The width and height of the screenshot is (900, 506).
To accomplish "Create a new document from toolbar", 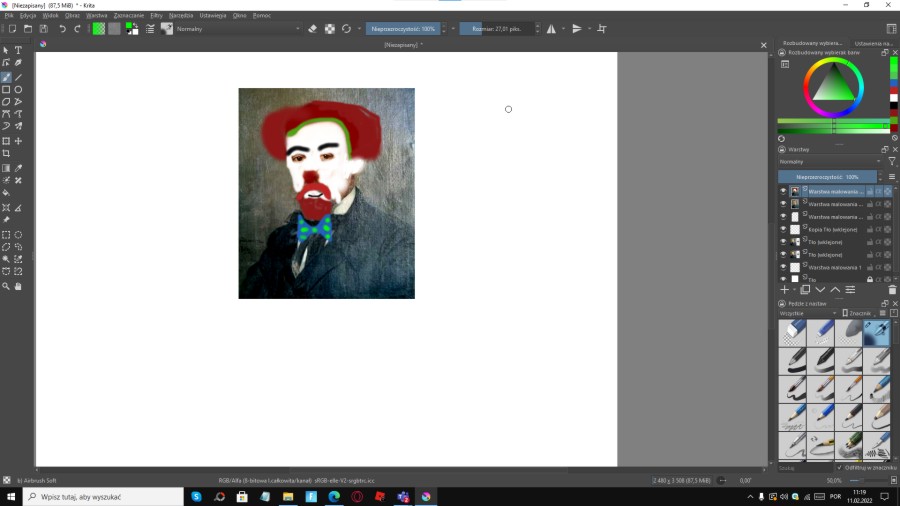I will pyautogui.click(x=12, y=29).
